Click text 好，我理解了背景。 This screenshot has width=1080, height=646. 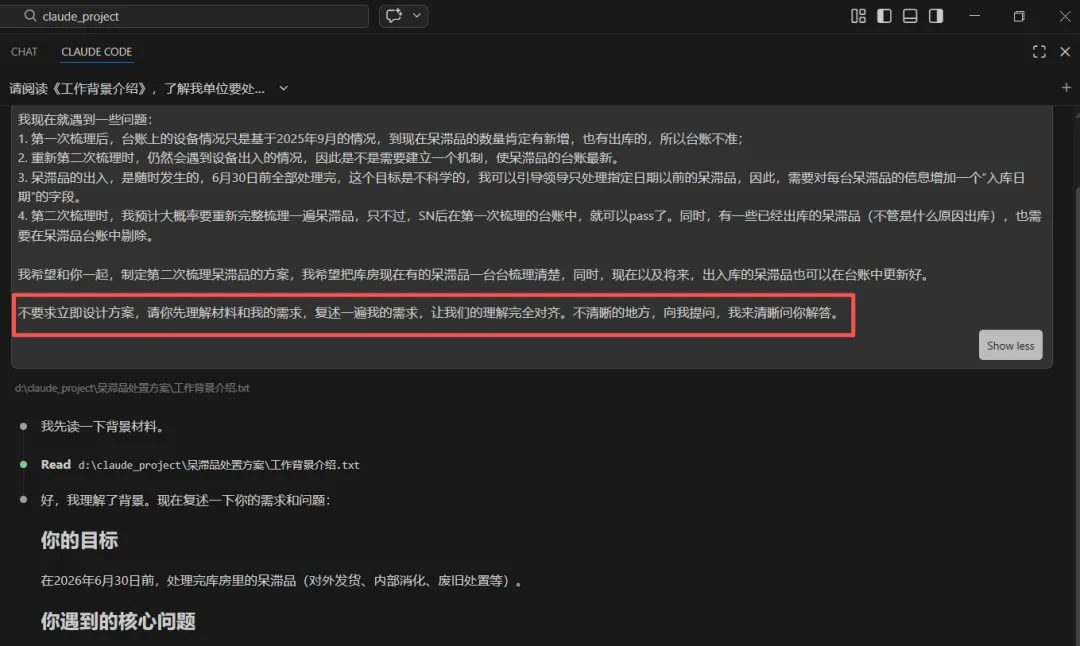click(x=93, y=500)
